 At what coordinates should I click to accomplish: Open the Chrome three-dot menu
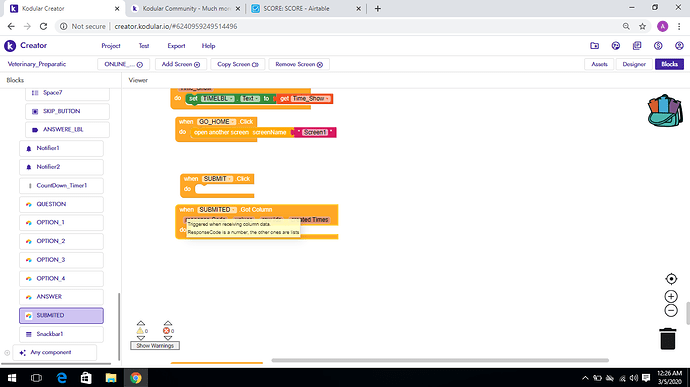[x=679, y=26]
